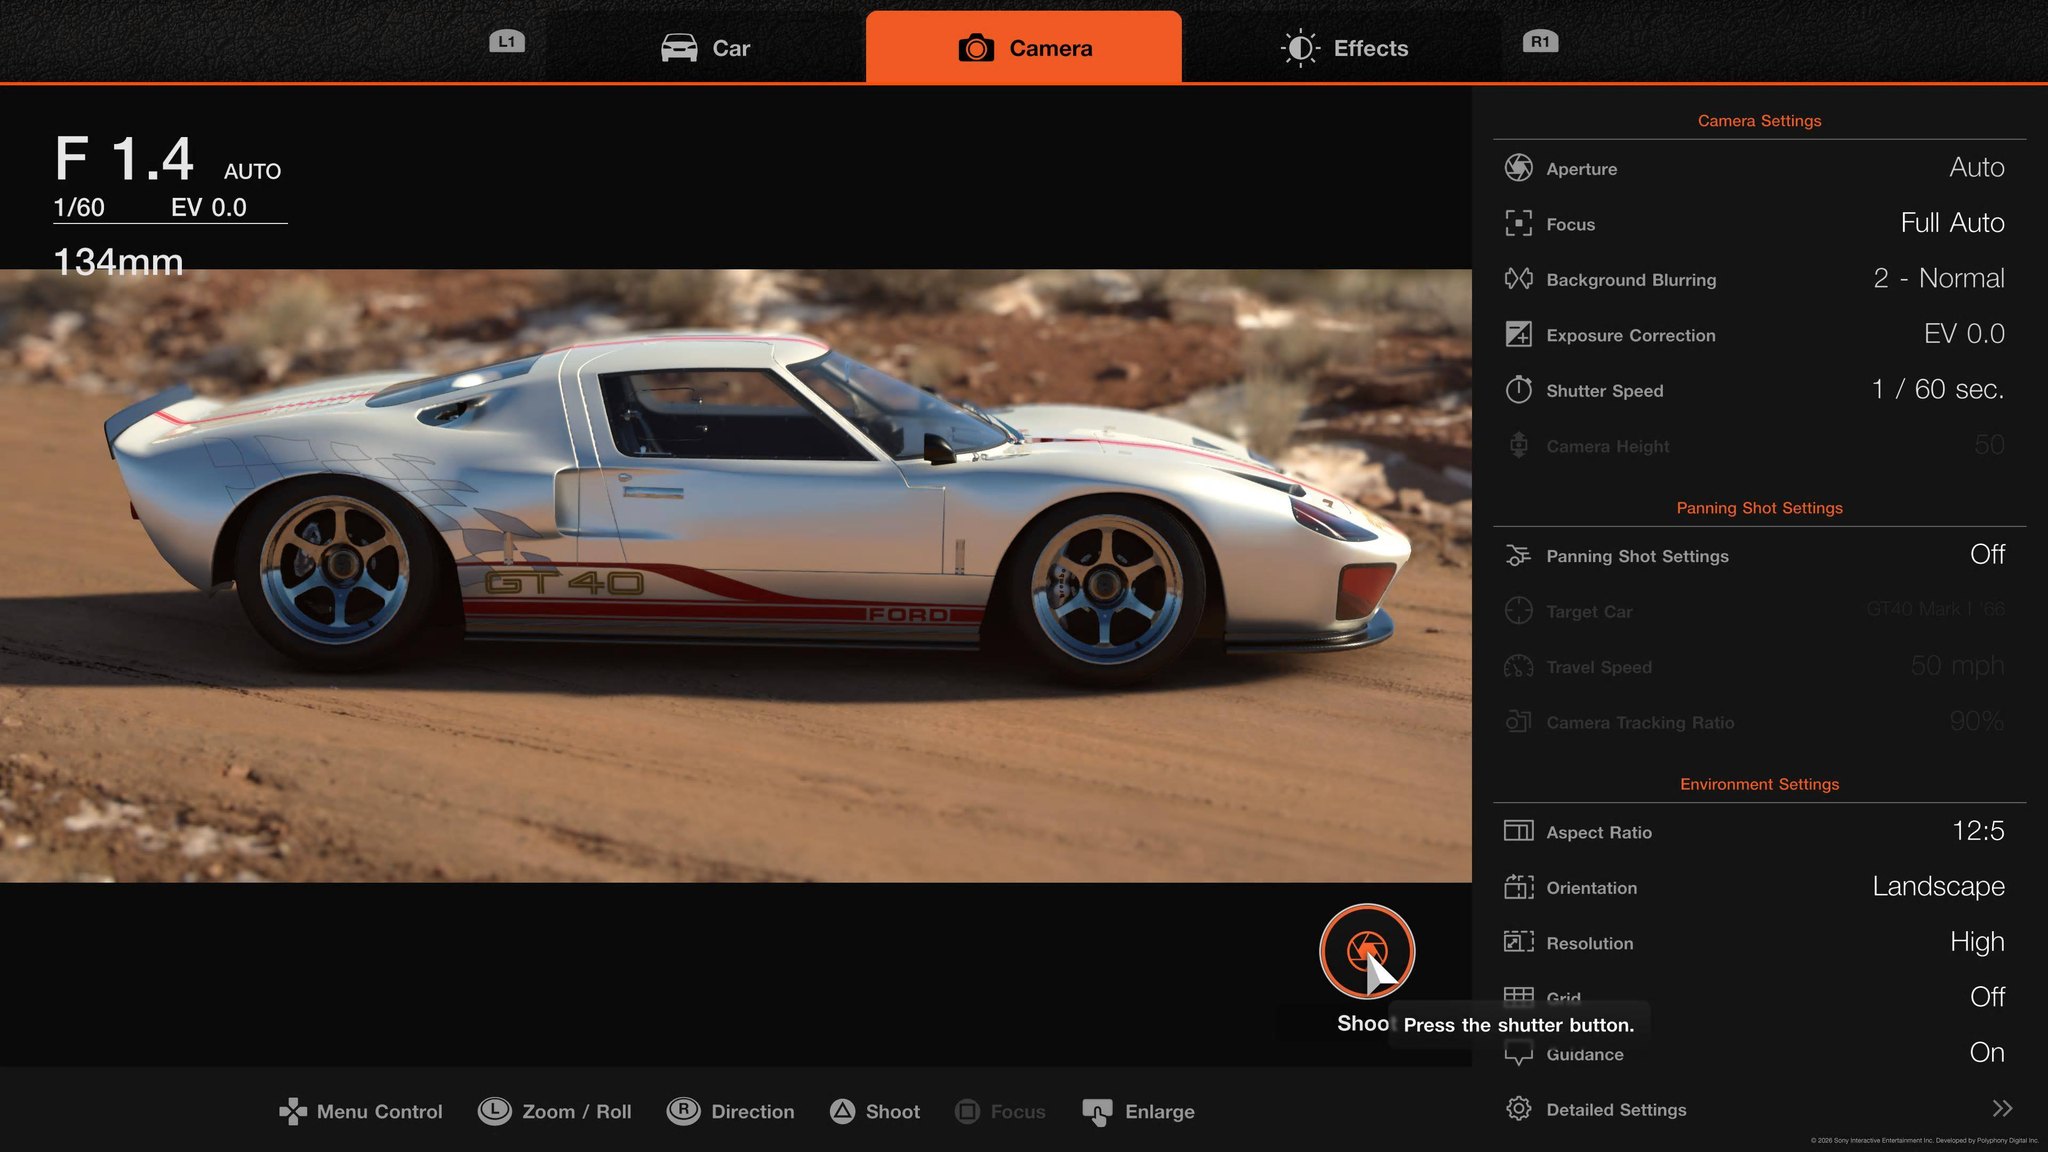The width and height of the screenshot is (2048, 1152).
Task: Change Camera Tracking Ratio value 90%
Action: (1976, 721)
